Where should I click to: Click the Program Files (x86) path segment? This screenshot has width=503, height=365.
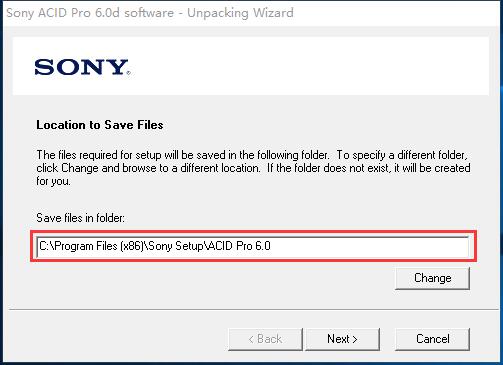click(99, 246)
